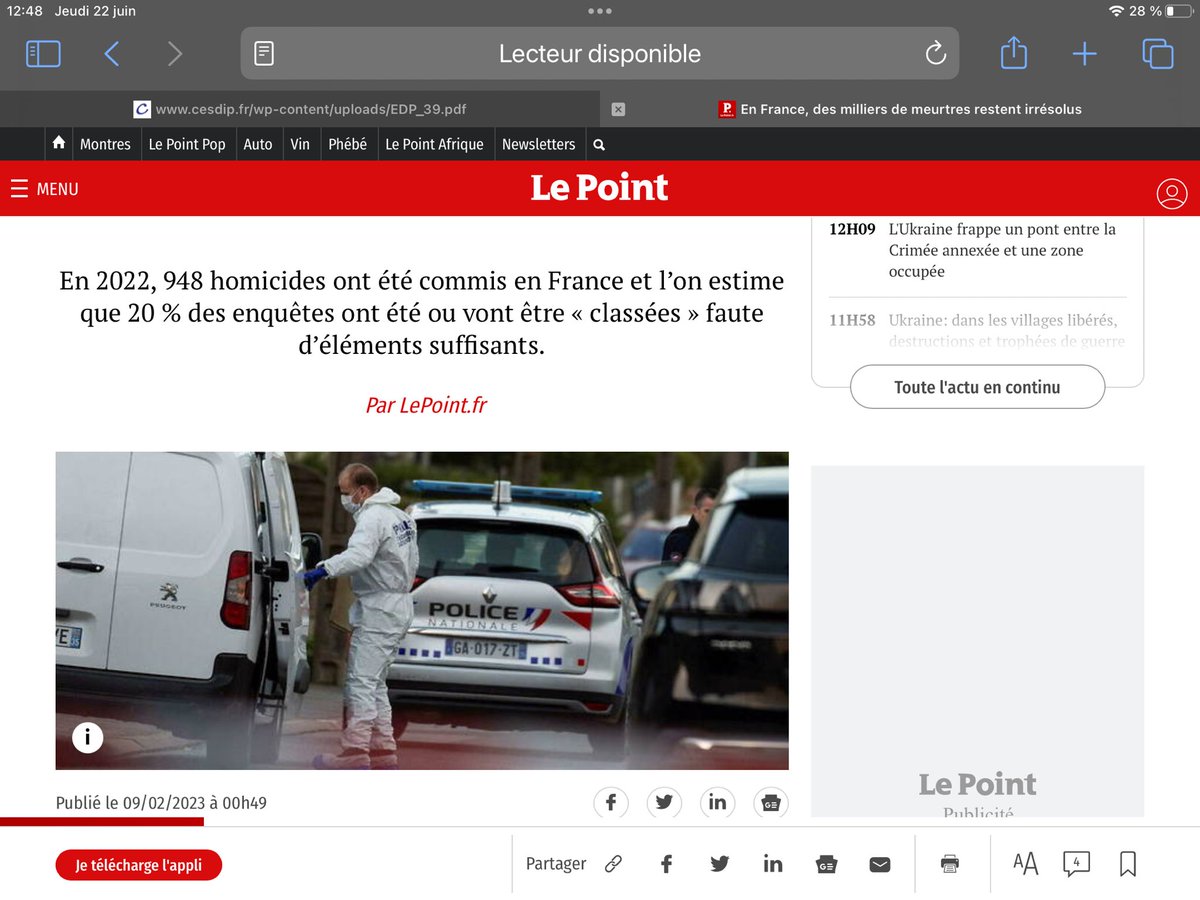1200x900 pixels.
Task: Open a new tab with plus icon
Action: tap(1084, 54)
